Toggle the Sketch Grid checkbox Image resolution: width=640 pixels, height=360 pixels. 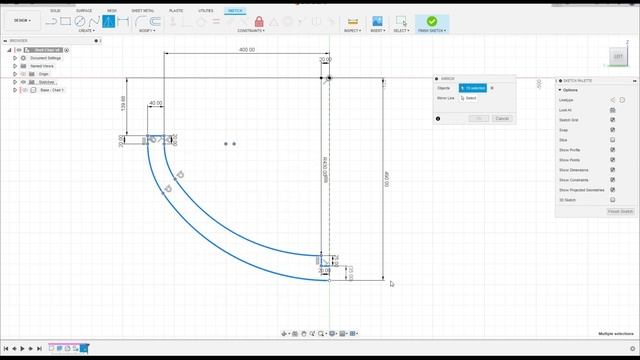click(613, 120)
